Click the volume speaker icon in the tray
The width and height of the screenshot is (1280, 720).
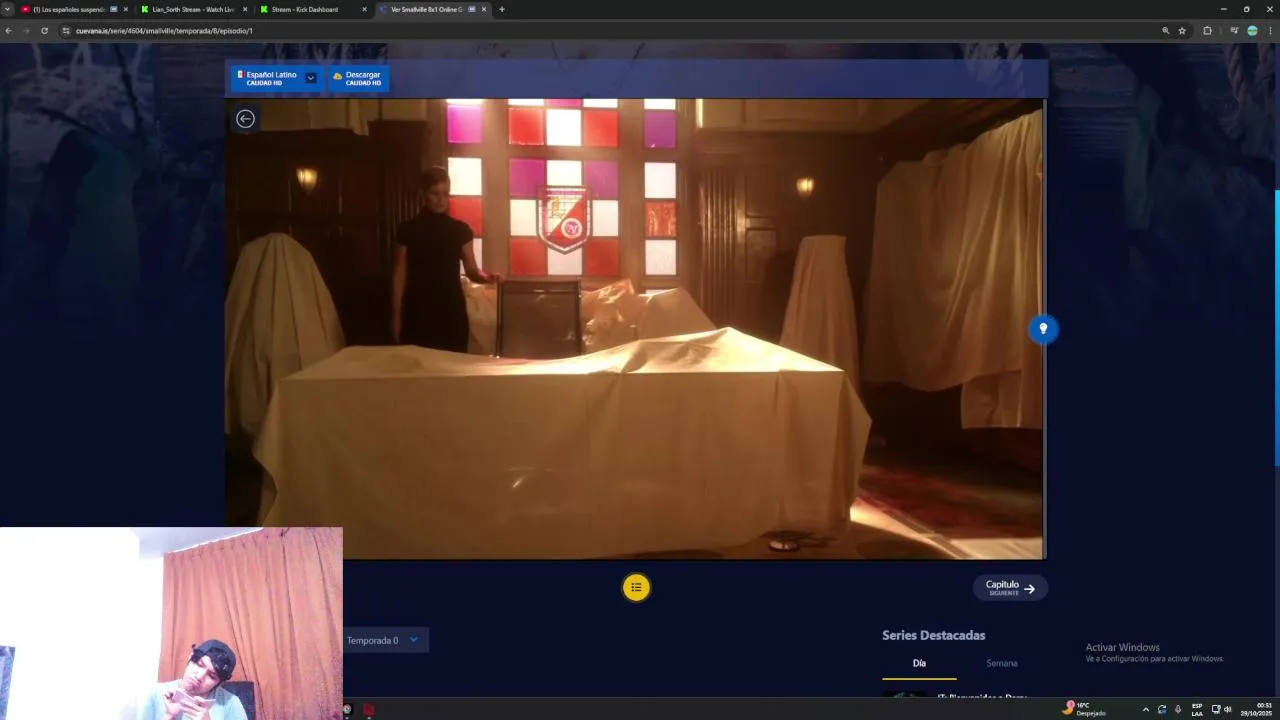(1228, 710)
